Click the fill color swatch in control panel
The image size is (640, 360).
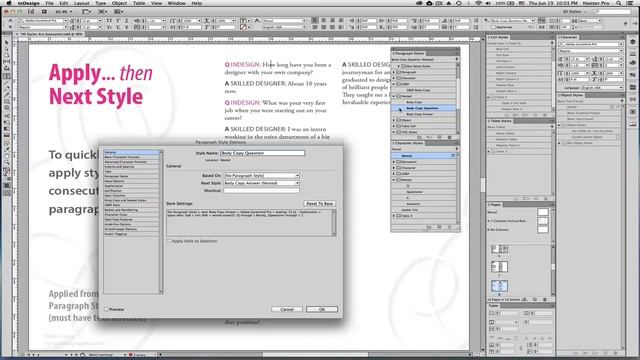[244, 20]
